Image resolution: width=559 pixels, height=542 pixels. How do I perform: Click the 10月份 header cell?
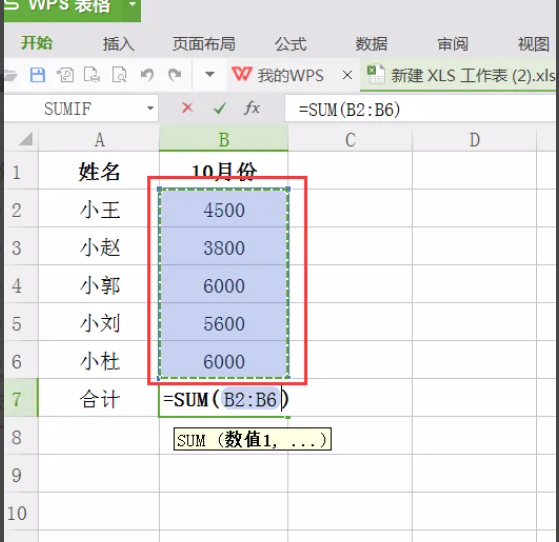pyautogui.click(x=224, y=171)
